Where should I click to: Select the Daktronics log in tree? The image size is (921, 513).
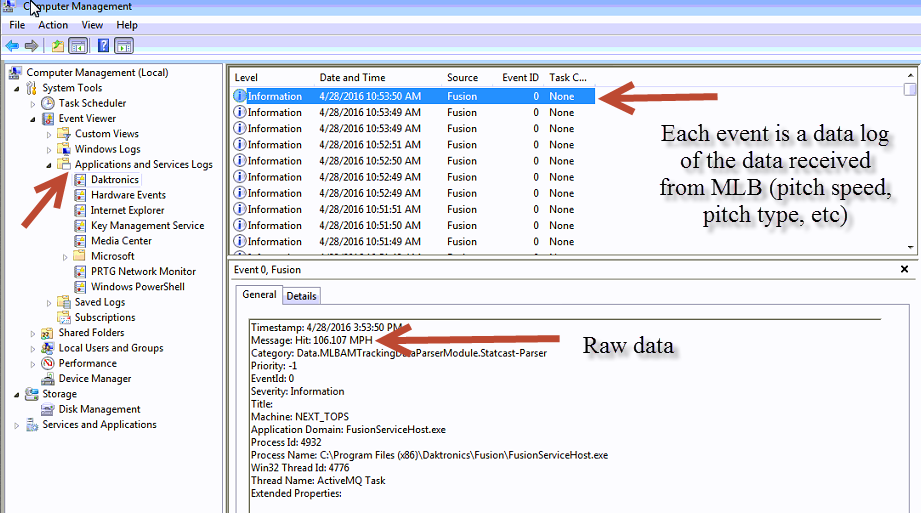(x=114, y=180)
